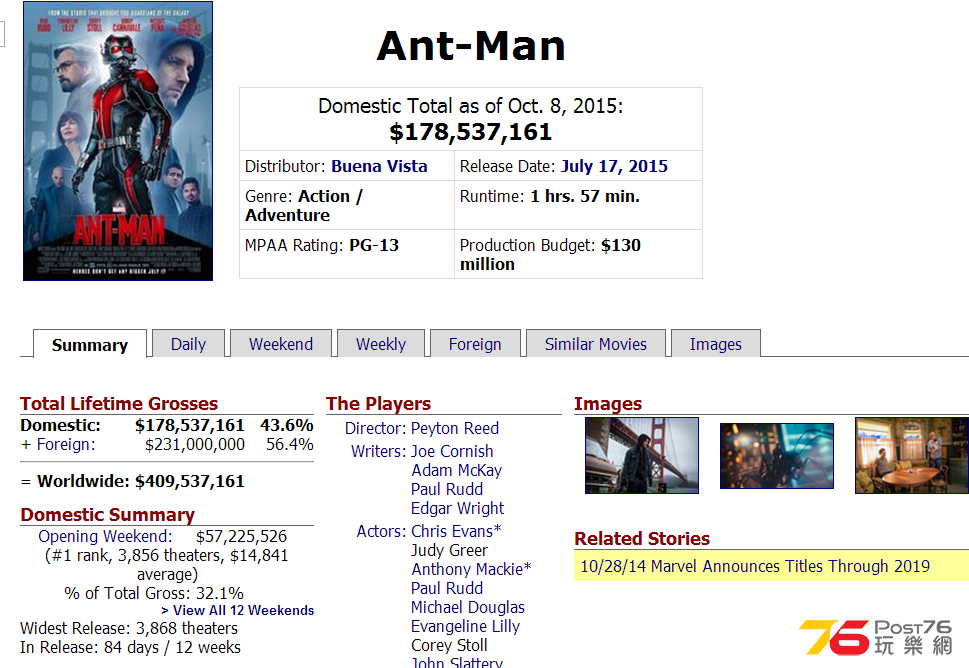Open the blue ant close-up thumbnail
Screen dimensions: 969x668
point(777,456)
